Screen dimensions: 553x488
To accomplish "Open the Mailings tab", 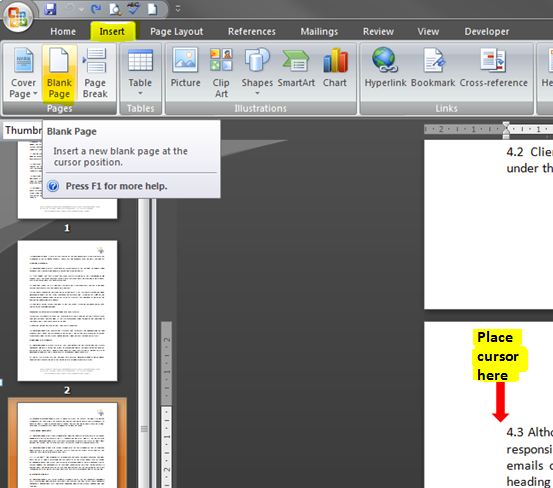I will pyautogui.click(x=319, y=31).
